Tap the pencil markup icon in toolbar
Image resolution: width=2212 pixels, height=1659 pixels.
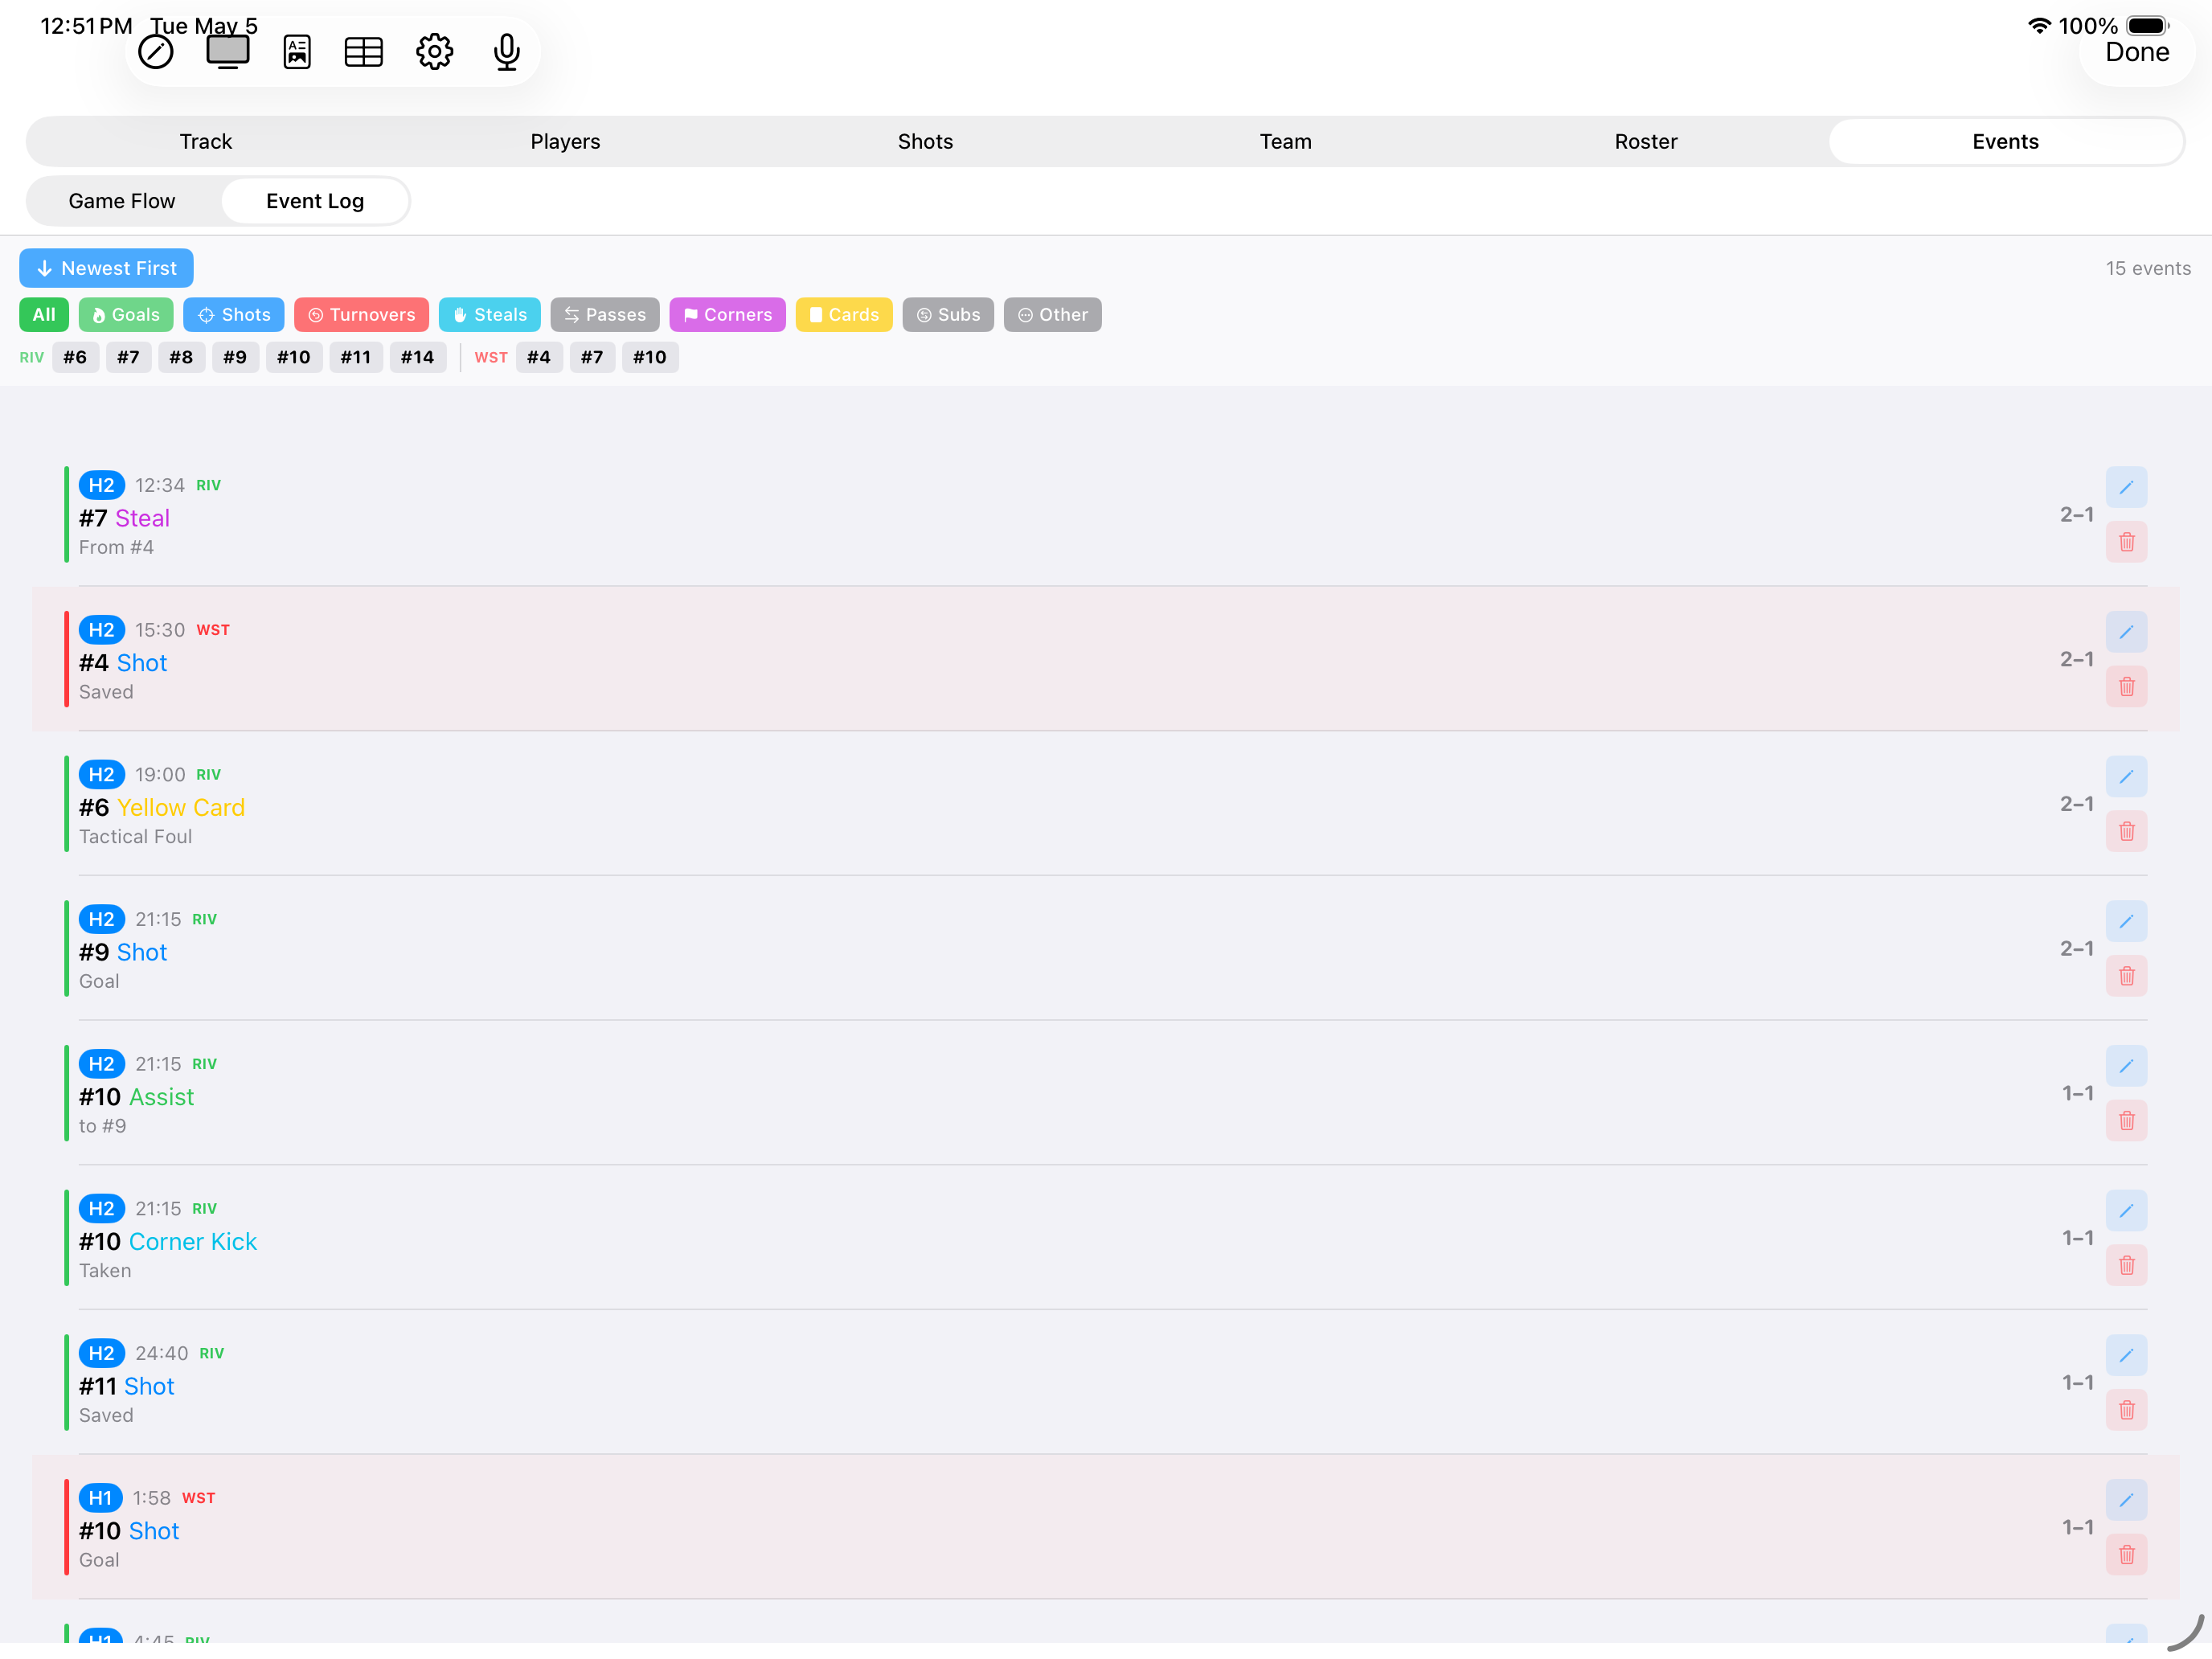click(156, 52)
